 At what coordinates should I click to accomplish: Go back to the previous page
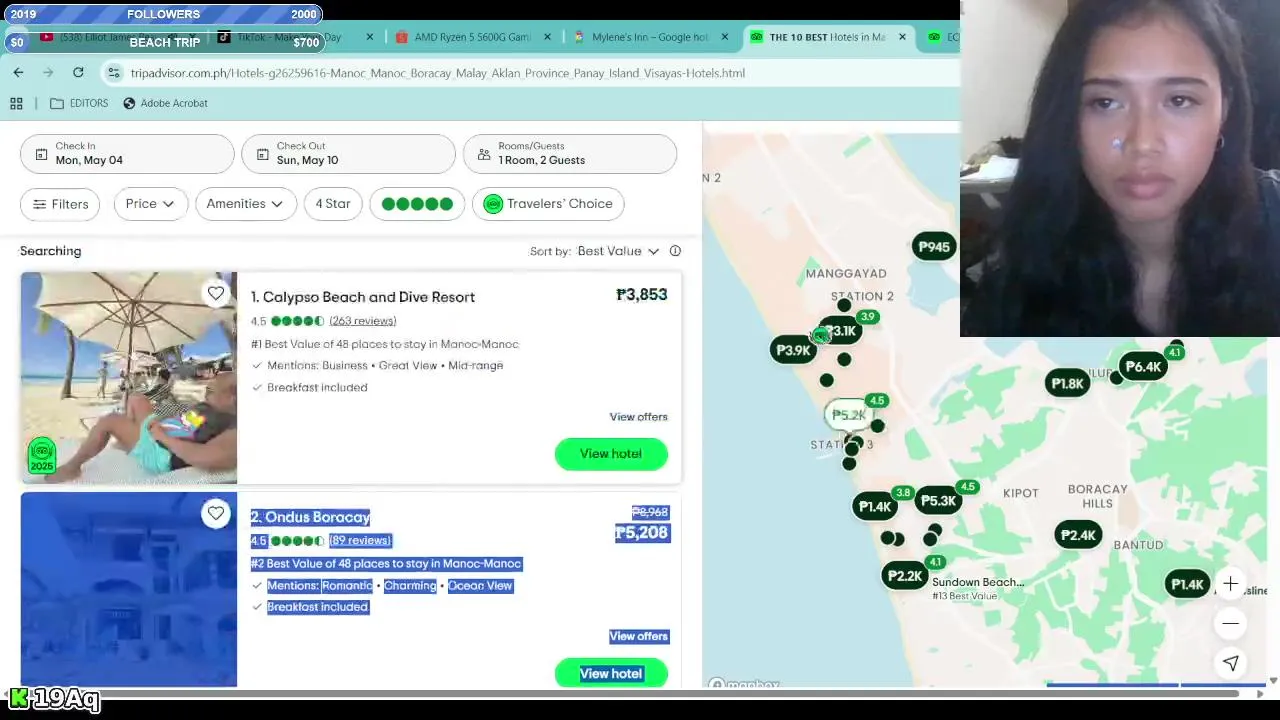18,73
